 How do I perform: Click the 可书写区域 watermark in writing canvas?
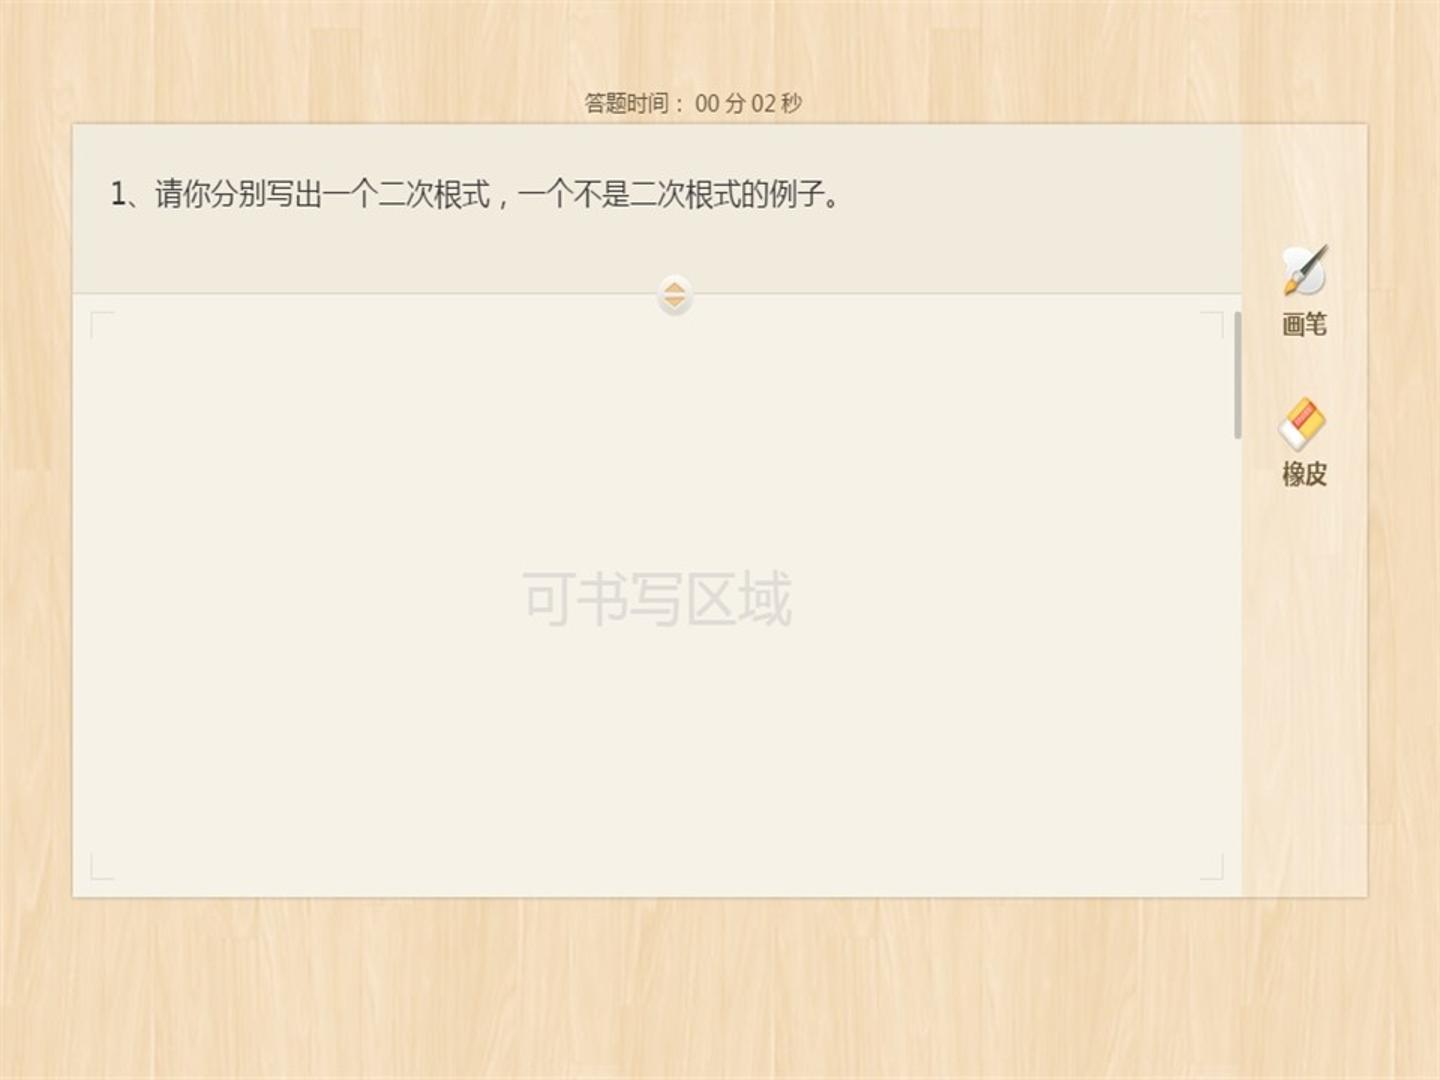click(x=657, y=599)
